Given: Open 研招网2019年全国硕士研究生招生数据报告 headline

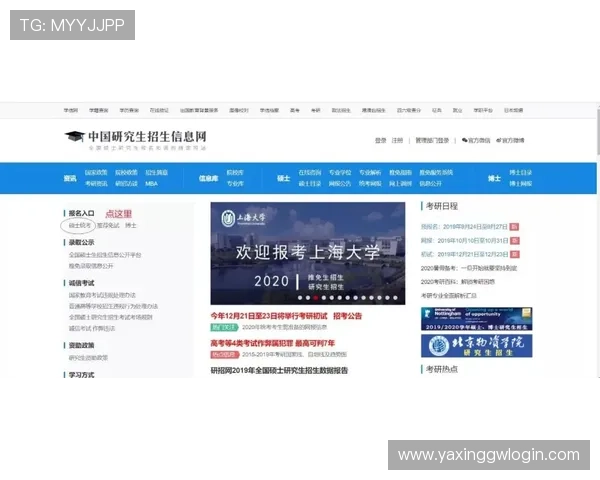Looking at the screenshot, I should (x=279, y=371).
